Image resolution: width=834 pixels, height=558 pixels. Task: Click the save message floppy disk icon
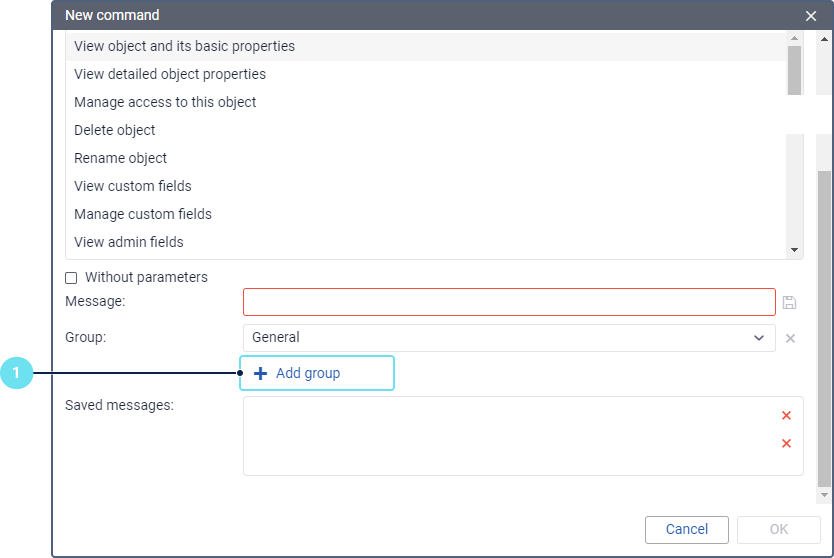[x=789, y=302]
